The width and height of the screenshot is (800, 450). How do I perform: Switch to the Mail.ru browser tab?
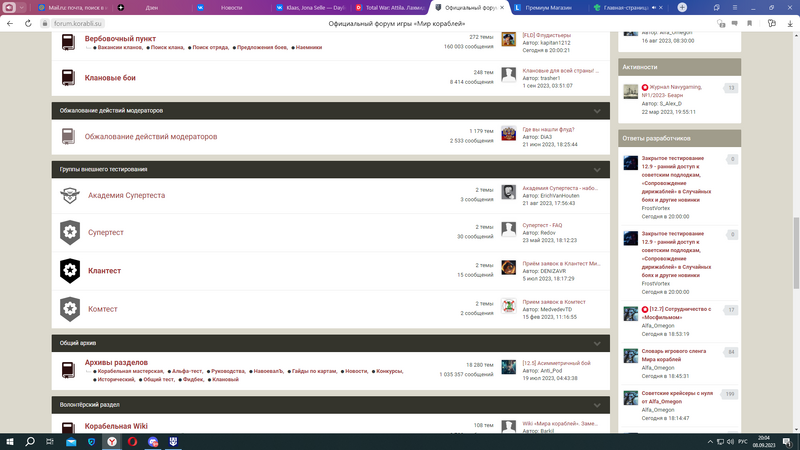click(x=72, y=8)
